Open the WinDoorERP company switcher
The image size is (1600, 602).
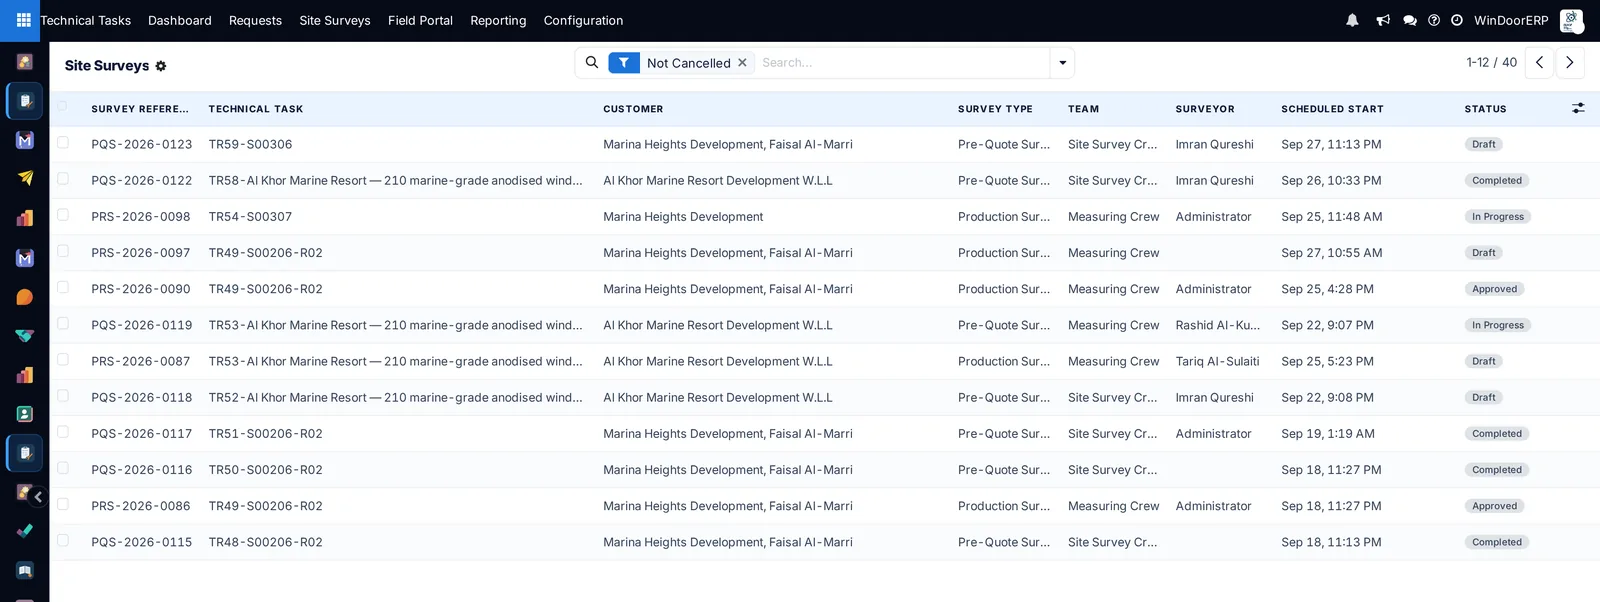click(x=1511, y=20)
